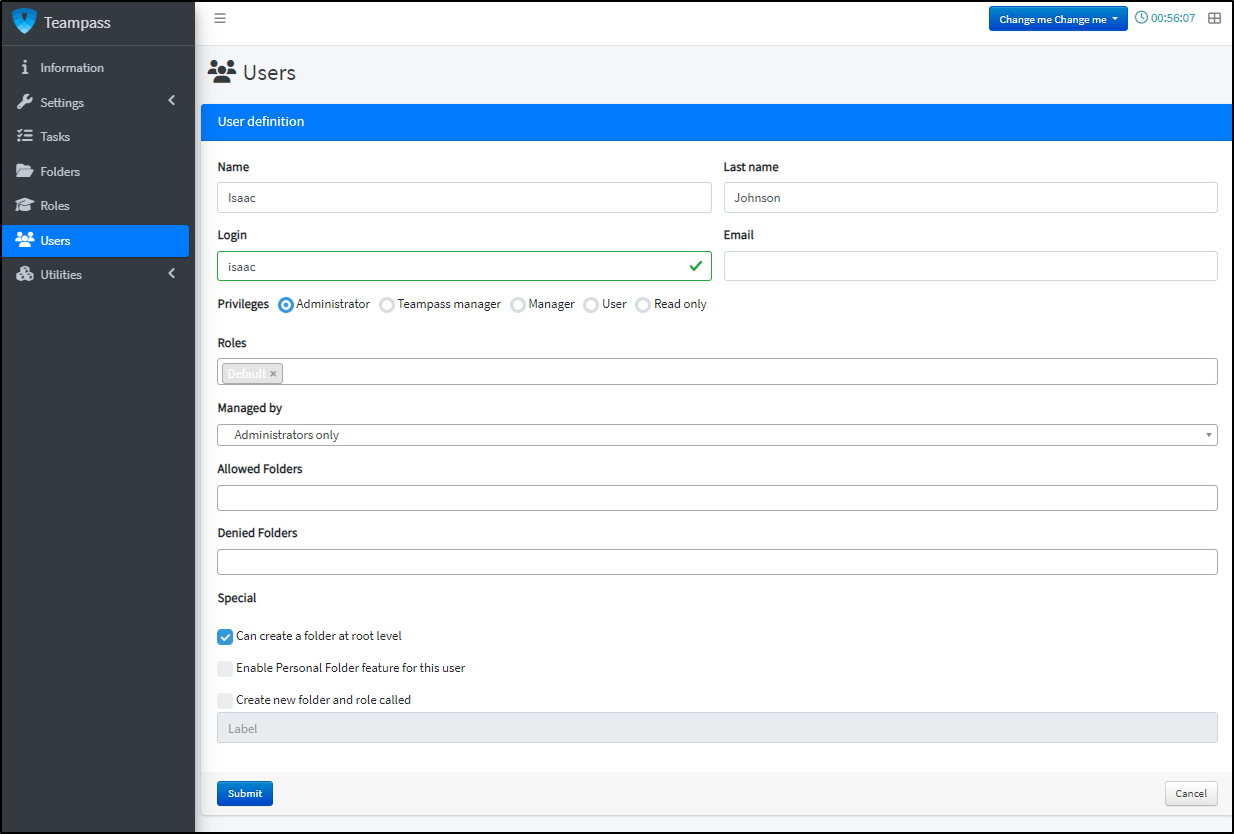Click the Information 'i' sidebar icon
This screenshot has height=834, width=1234.
coord(25,68)
